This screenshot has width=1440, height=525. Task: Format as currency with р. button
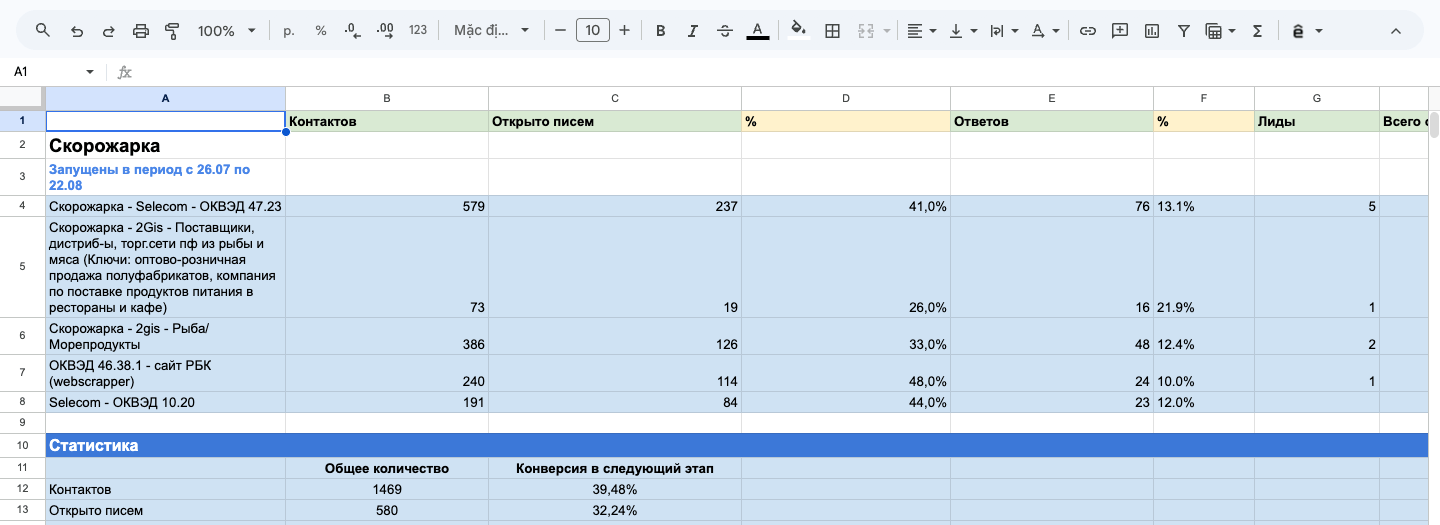pos(289,31)
